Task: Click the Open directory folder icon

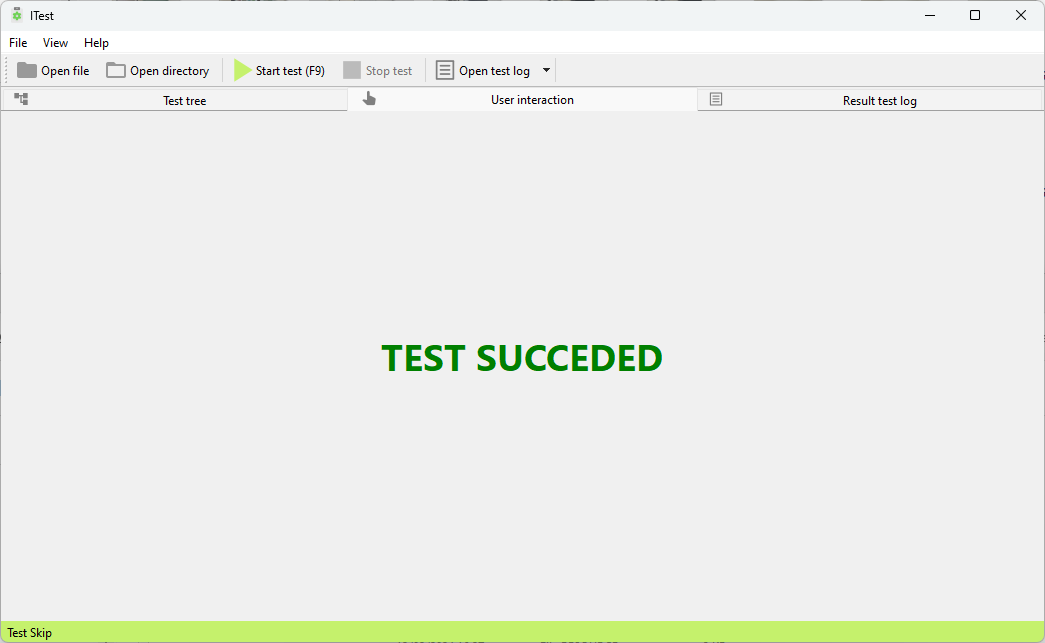Action: pyautogui.click(x=116, y=70)
